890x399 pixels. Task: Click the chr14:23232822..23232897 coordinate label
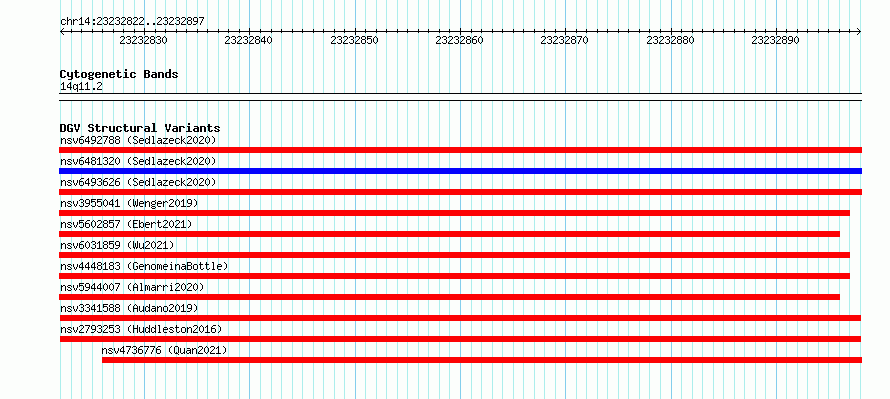click(132, 22)
